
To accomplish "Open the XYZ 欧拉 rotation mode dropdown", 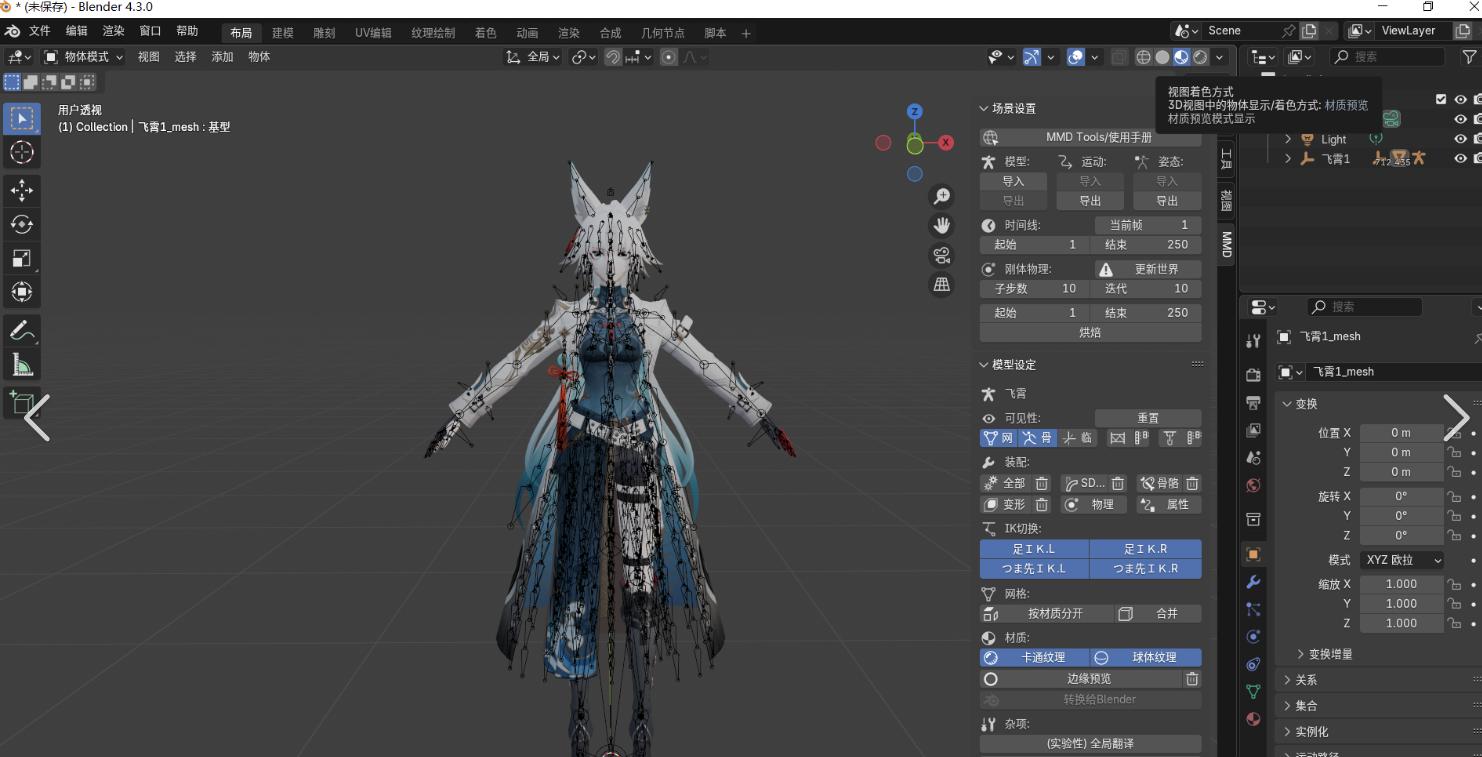I will click(x=1400, y=560).
